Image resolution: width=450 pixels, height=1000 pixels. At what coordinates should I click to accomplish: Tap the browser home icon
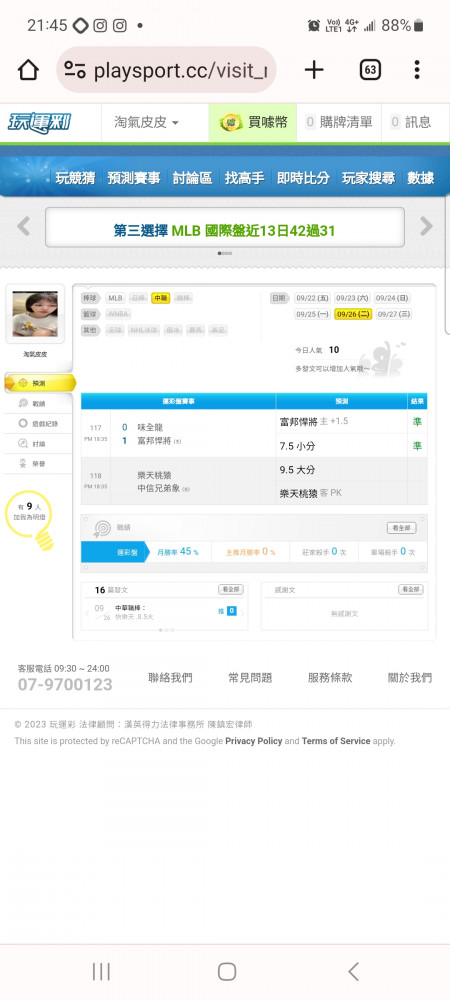pos(28,70)
